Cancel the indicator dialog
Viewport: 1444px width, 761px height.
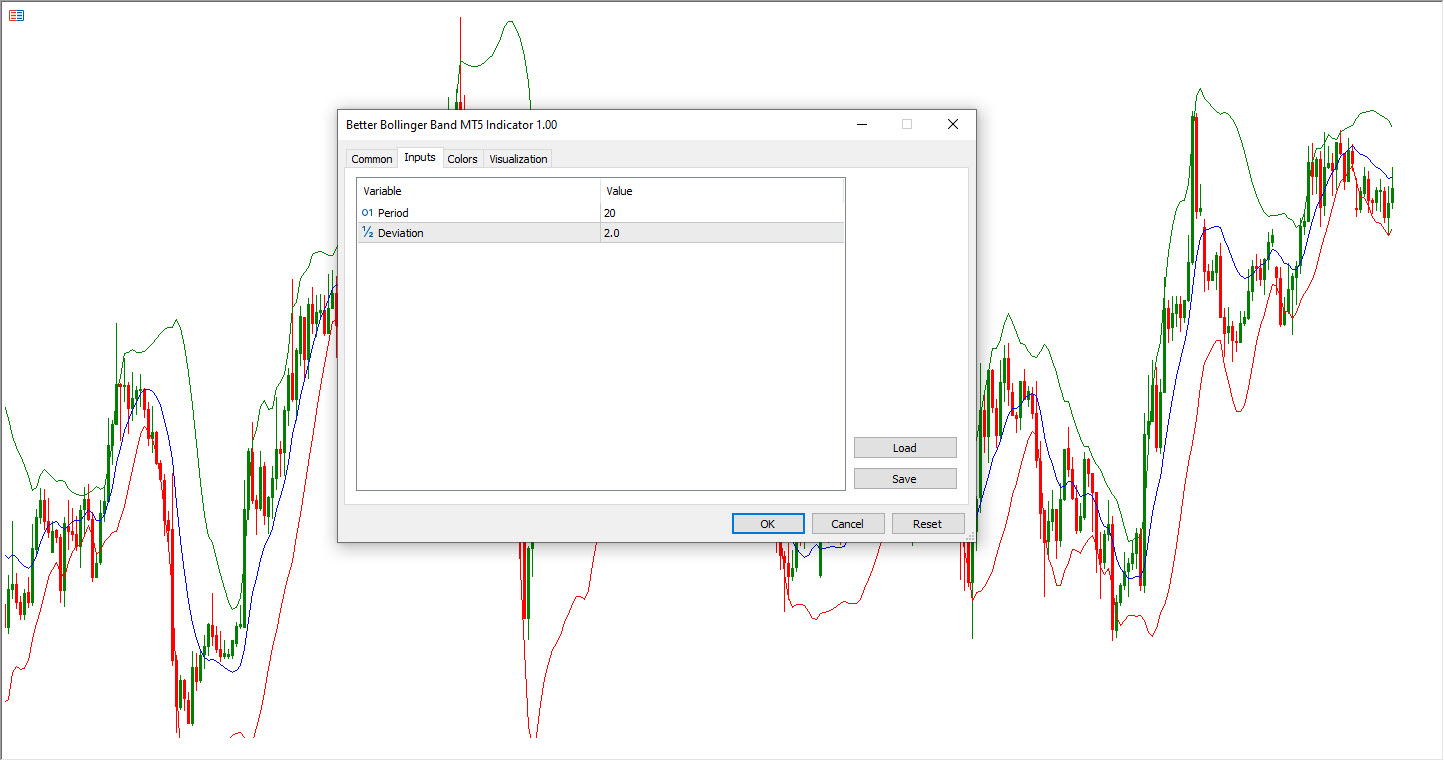pos(847,524)
